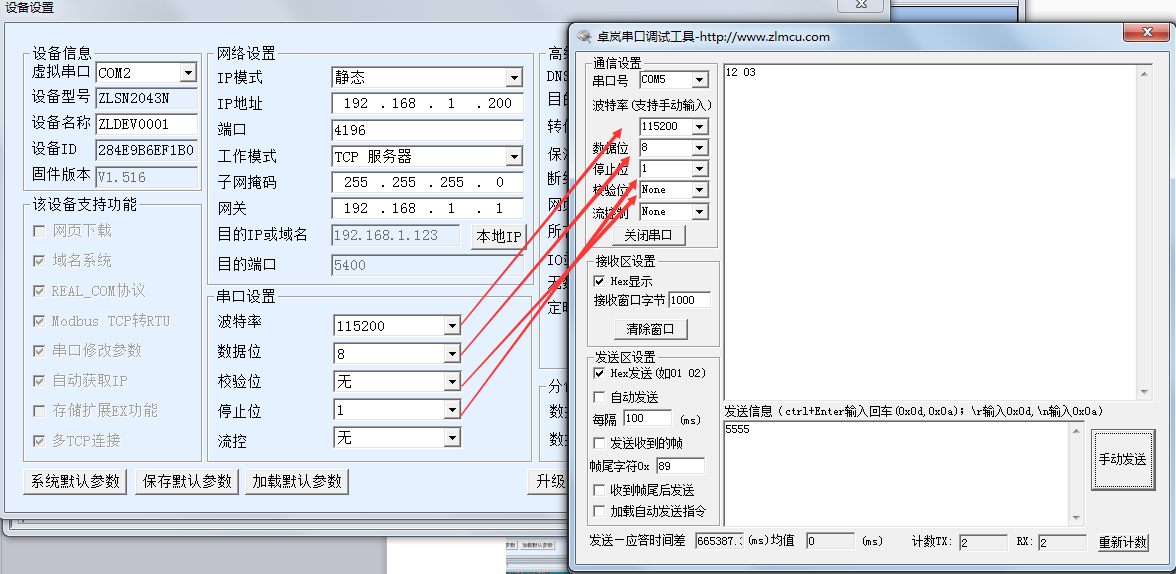The image size is (1176, 574).
Task: Close the 设备设置 dialog window
Action: [859, 6]
